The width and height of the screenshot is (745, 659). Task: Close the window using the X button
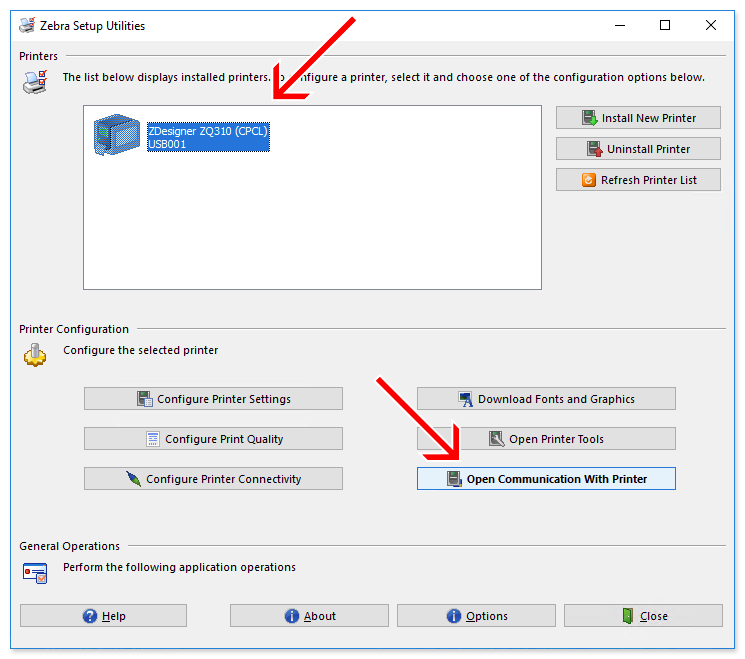[711, 25]
